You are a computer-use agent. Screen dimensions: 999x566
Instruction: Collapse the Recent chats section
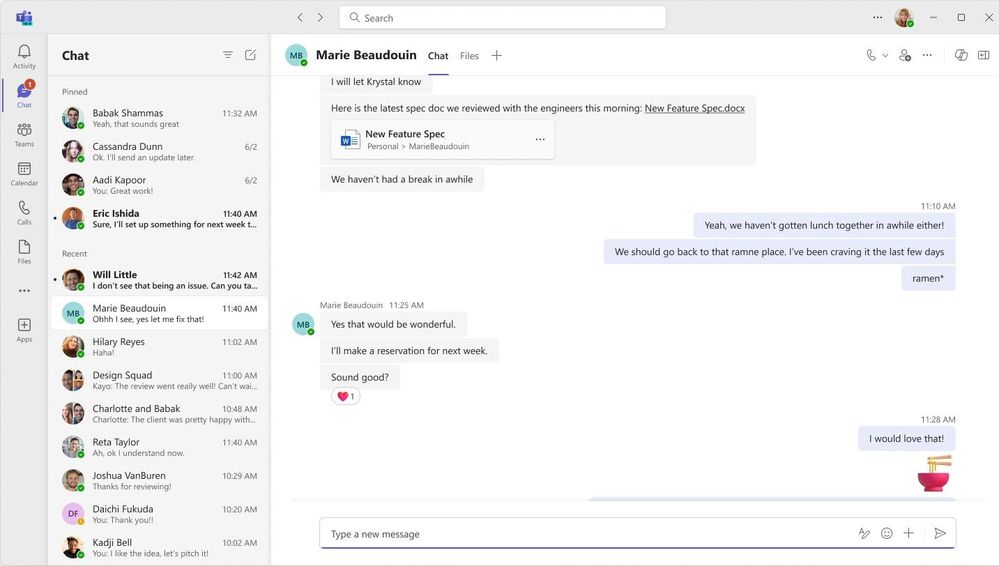(x=75, y=254)
